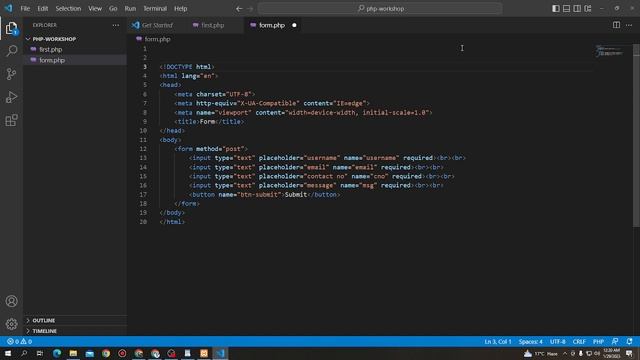Go back using the left arrow
Viewport: 640px width, 360px height.
coord(239,9)
